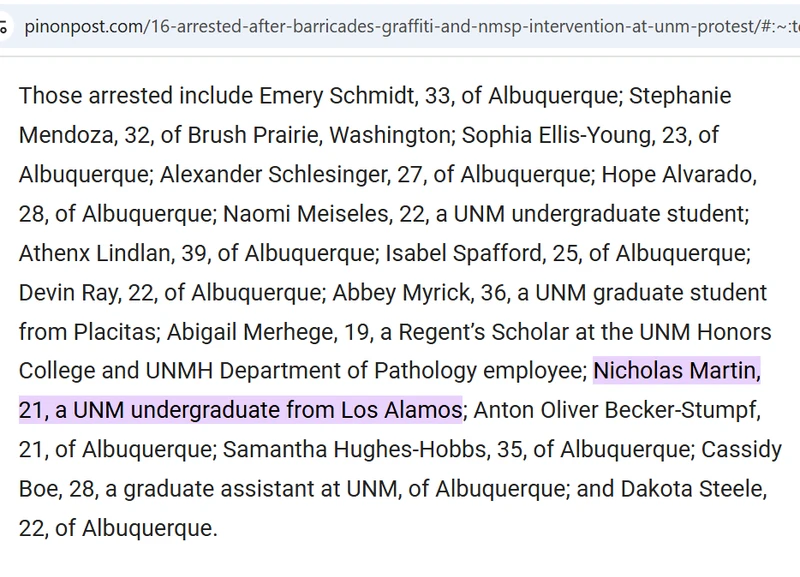Click the site information icon in address bar

7,25
